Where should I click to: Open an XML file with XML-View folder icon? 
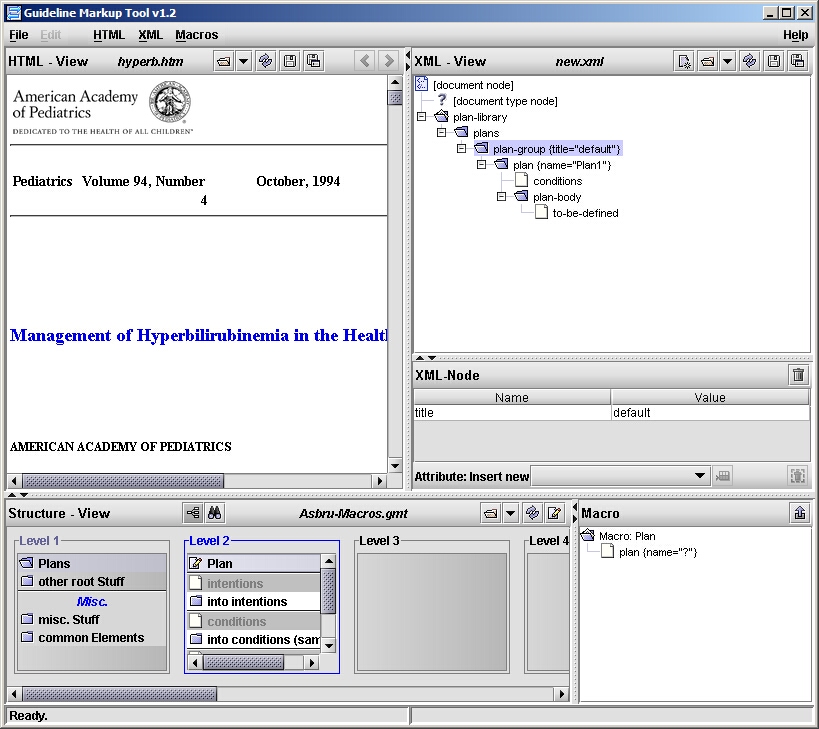[708, 61]
